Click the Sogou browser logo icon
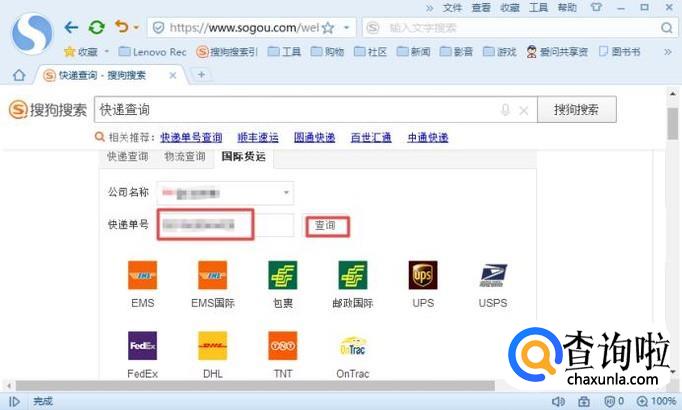 point(32,33)
